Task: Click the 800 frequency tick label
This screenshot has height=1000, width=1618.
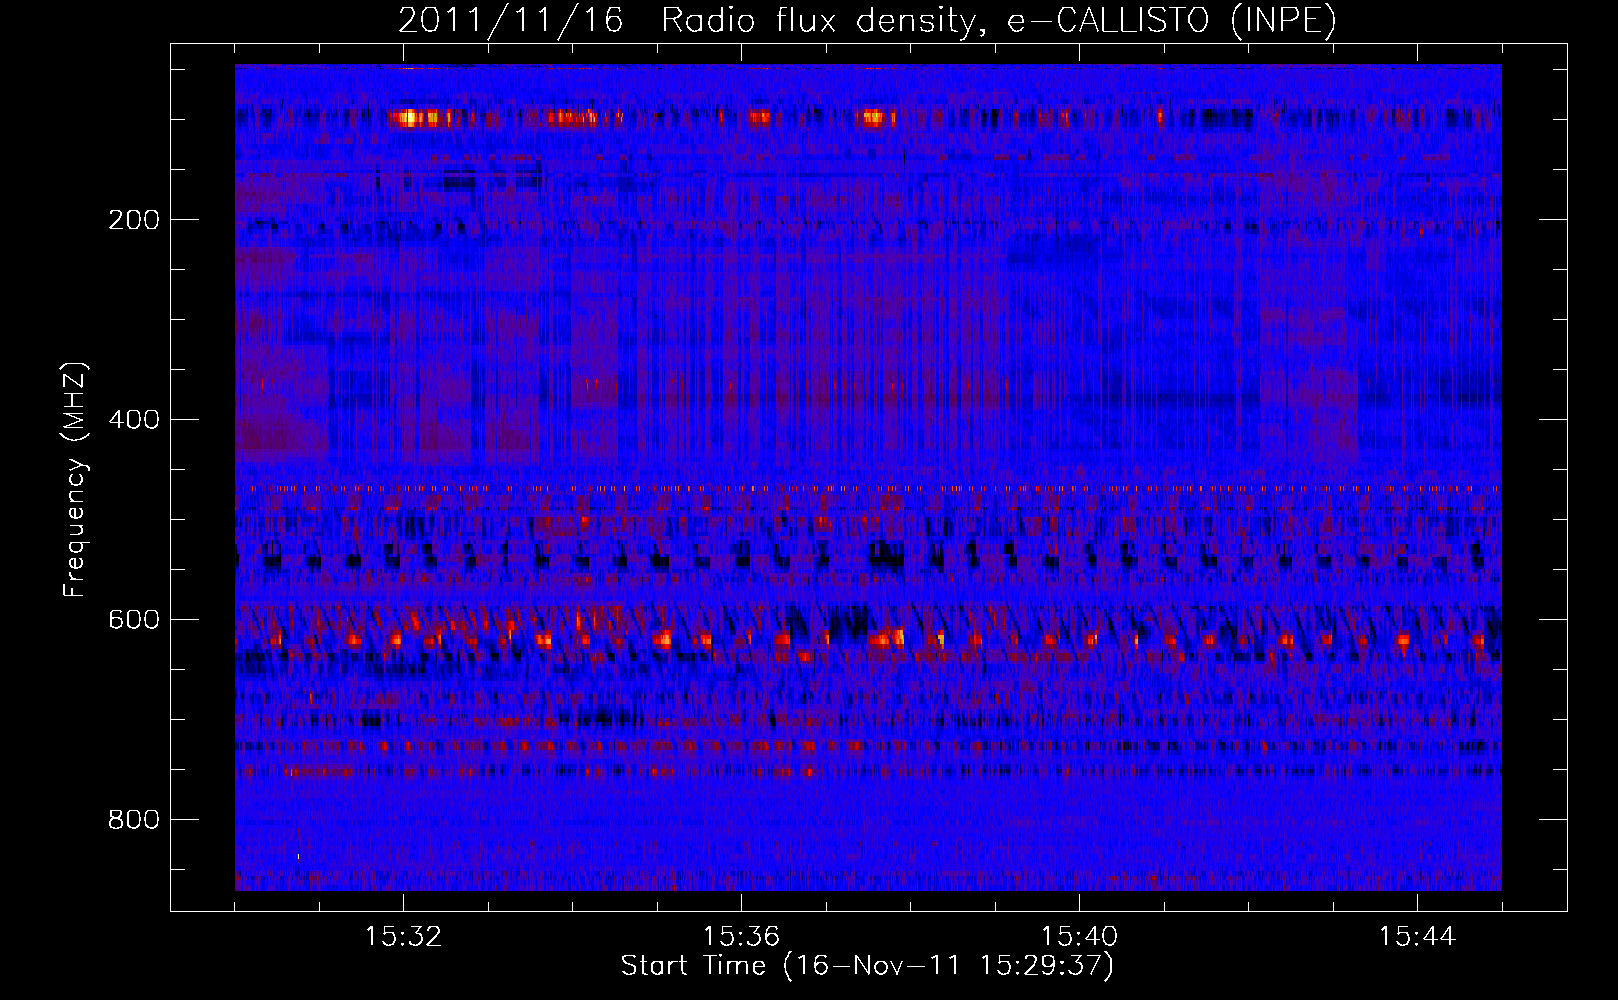Action: [134, 820]
